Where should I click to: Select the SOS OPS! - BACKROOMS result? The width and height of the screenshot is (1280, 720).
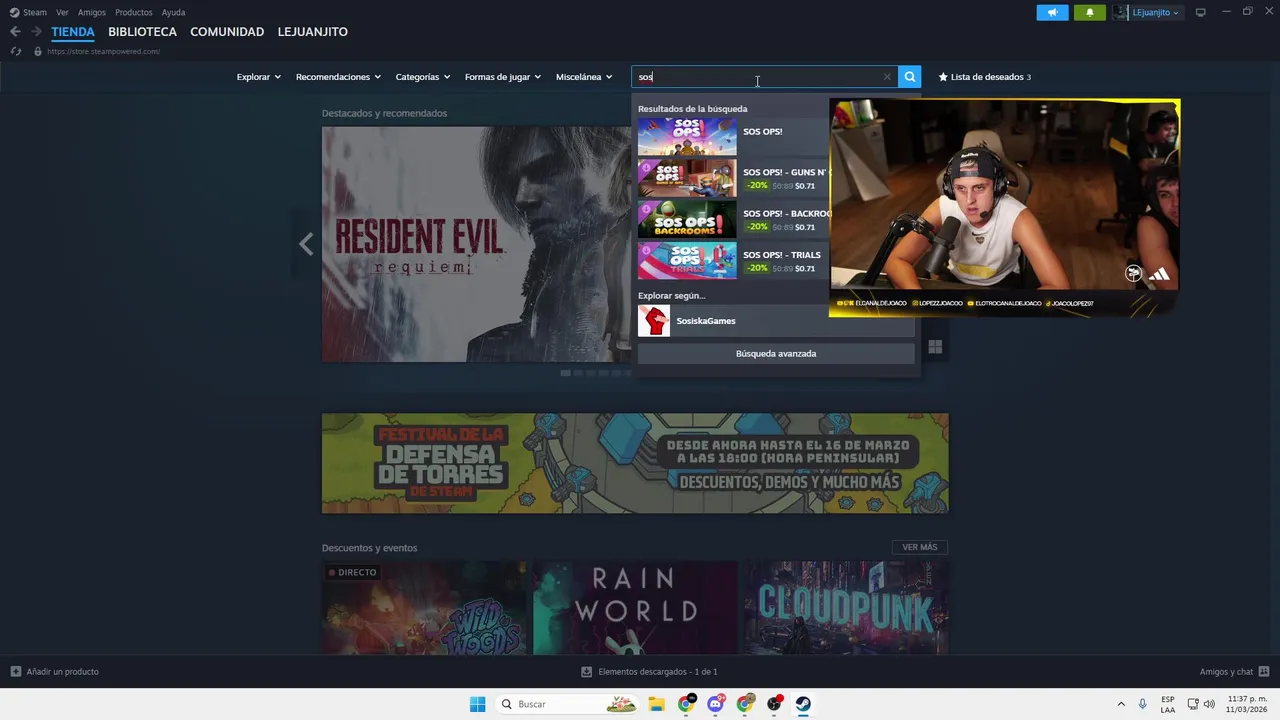click(x=733, y=219)
